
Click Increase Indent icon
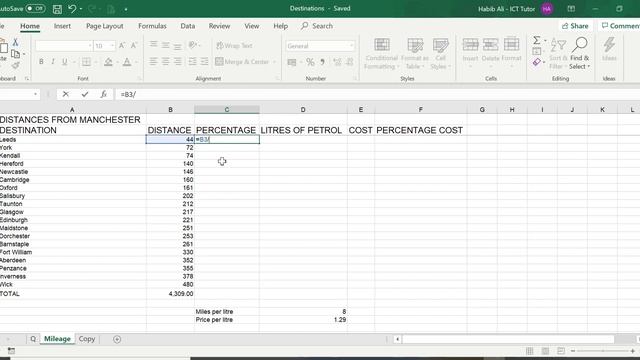(x=204, y=62)
